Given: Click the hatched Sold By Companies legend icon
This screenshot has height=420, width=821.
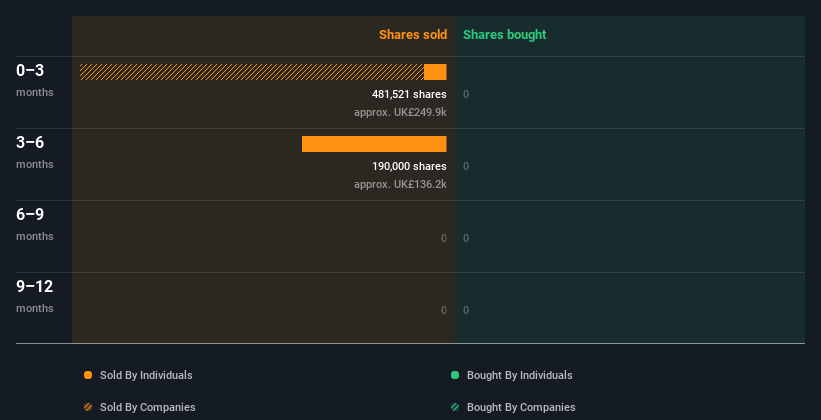Looking at the screenshot, I should click(x=88, y=407).
